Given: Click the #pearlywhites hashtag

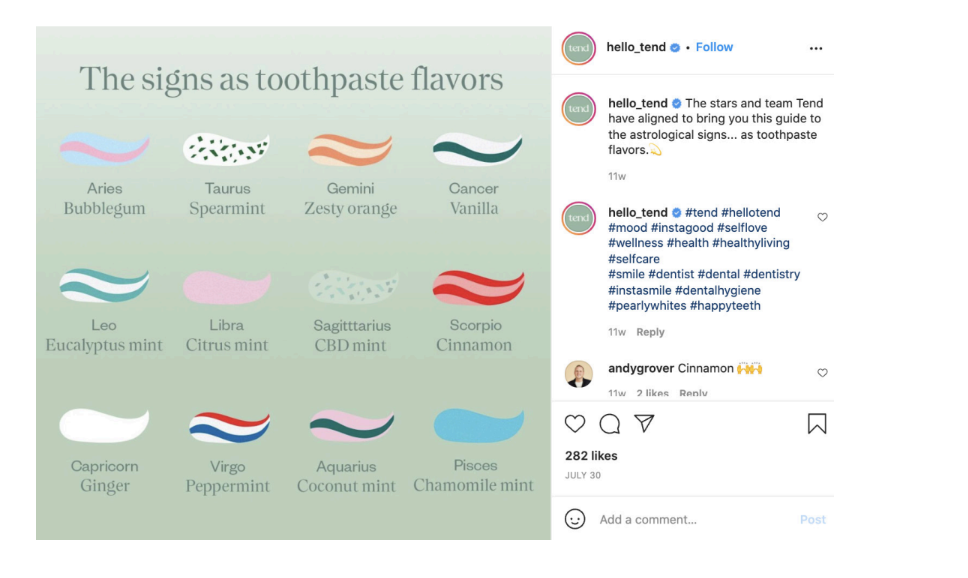Looking at the screenshot, I should [x=646, y=306].
